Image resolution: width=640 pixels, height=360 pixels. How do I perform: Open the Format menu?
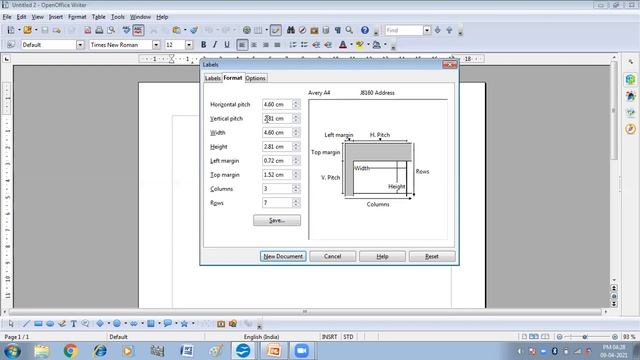click(x=77, y=17)
